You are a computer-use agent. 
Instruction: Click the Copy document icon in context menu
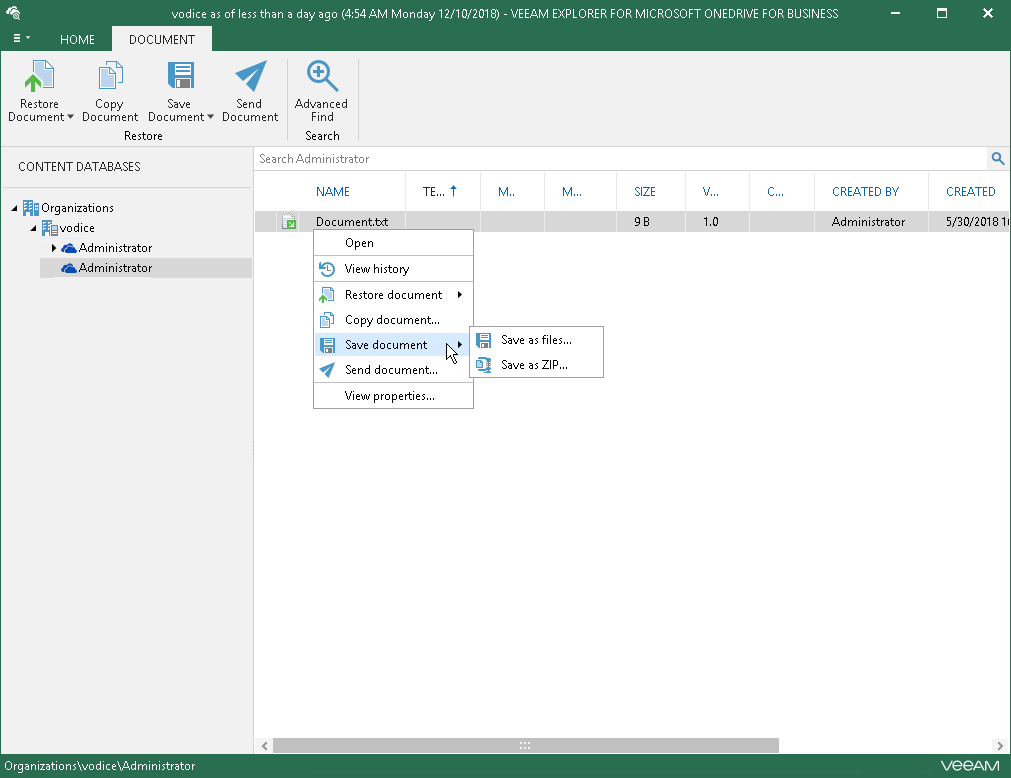327,320
